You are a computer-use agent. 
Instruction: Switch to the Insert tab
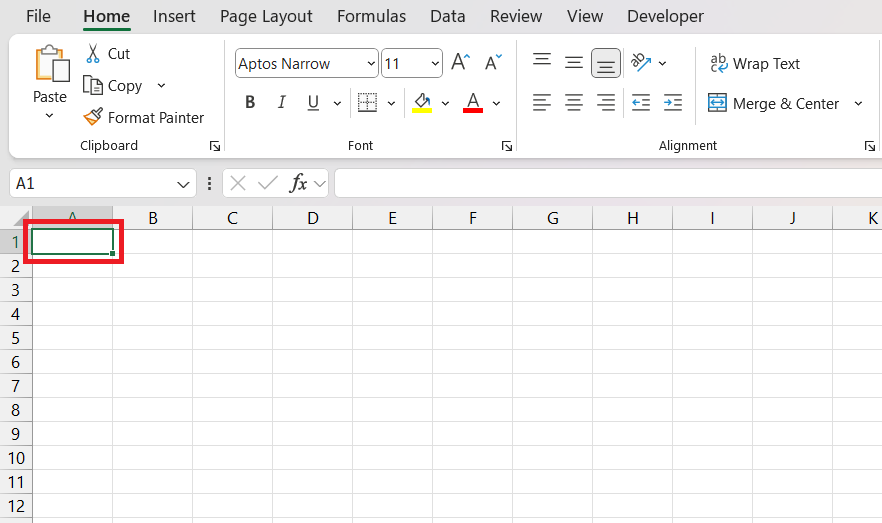tap(174, 16)
